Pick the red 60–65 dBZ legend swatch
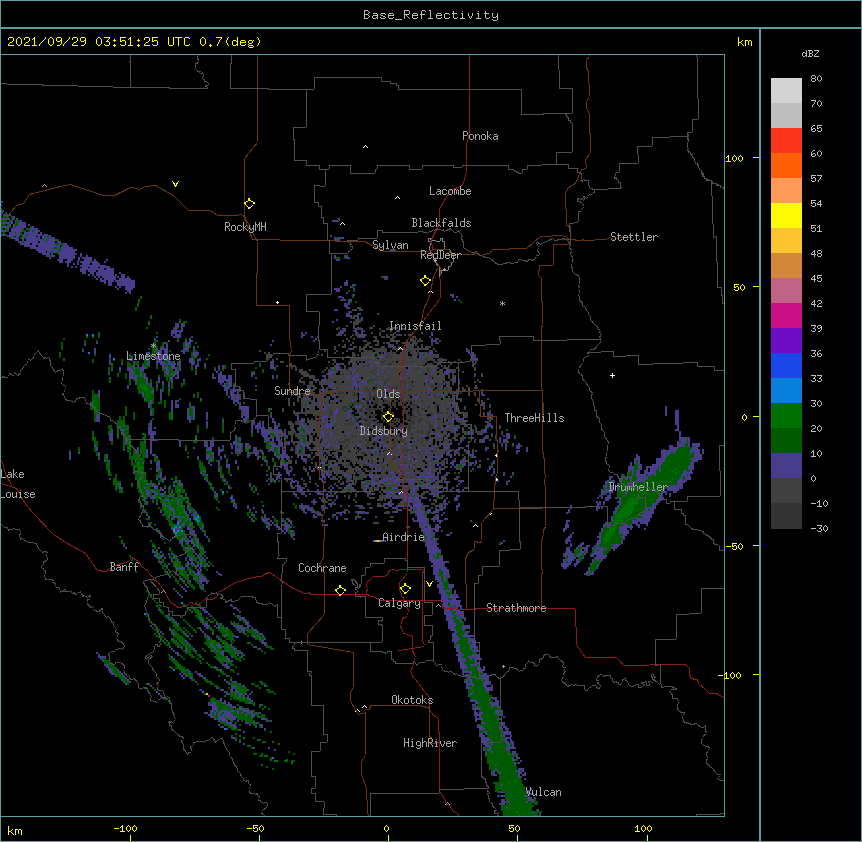The width and height of the screenshot is (862, 842). [786, 141]
